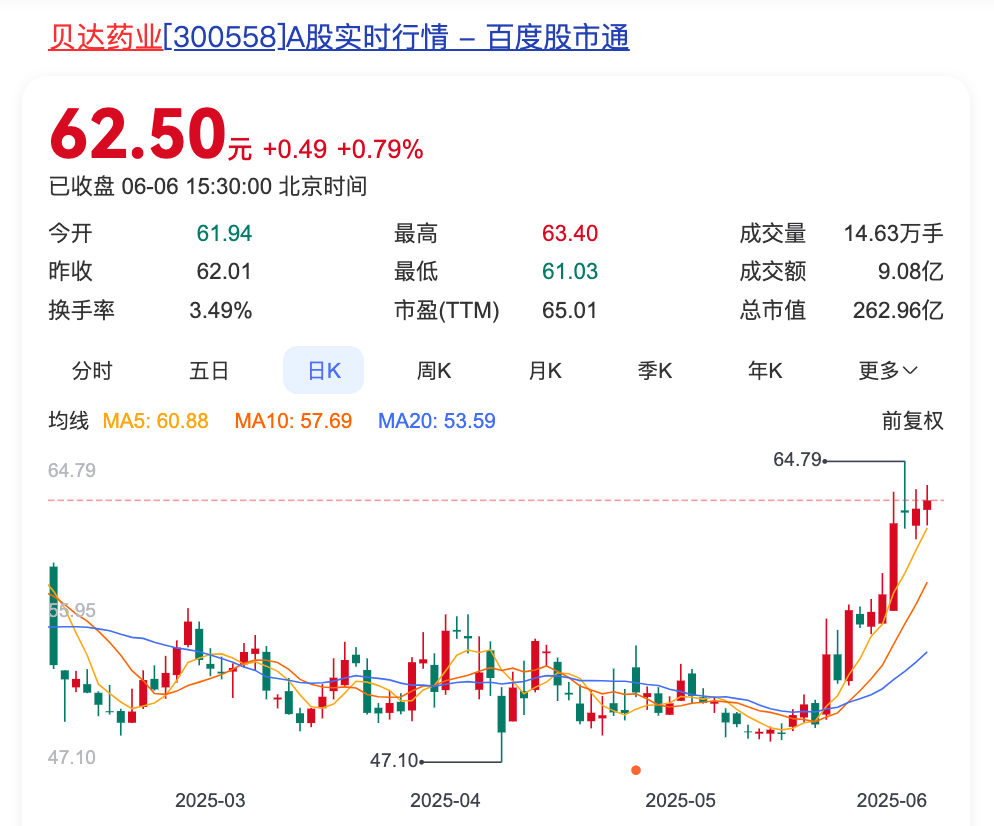Click the 市盈(TTM) value 65.01
This screenshot has height=826, width=994.
(569, 311)
